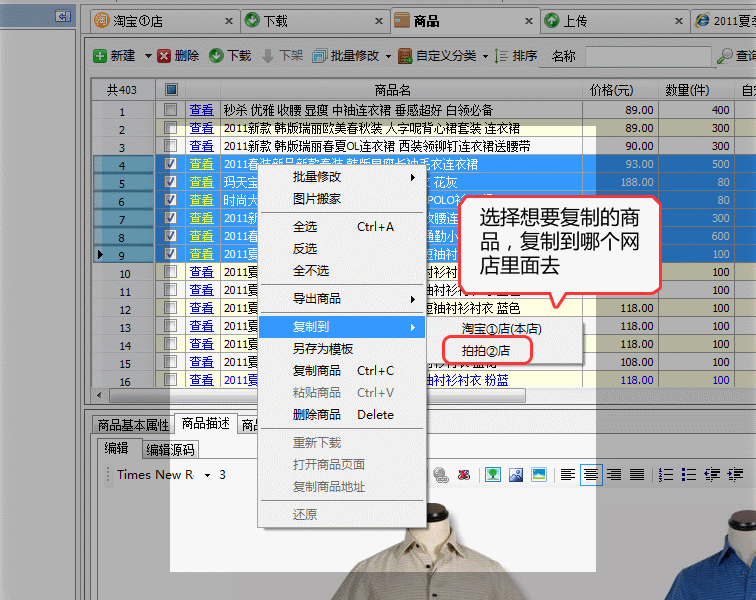This screenshot has height=600, width=756.
Task: Select 反选 in context menu
Action: [x=342, y=249]
